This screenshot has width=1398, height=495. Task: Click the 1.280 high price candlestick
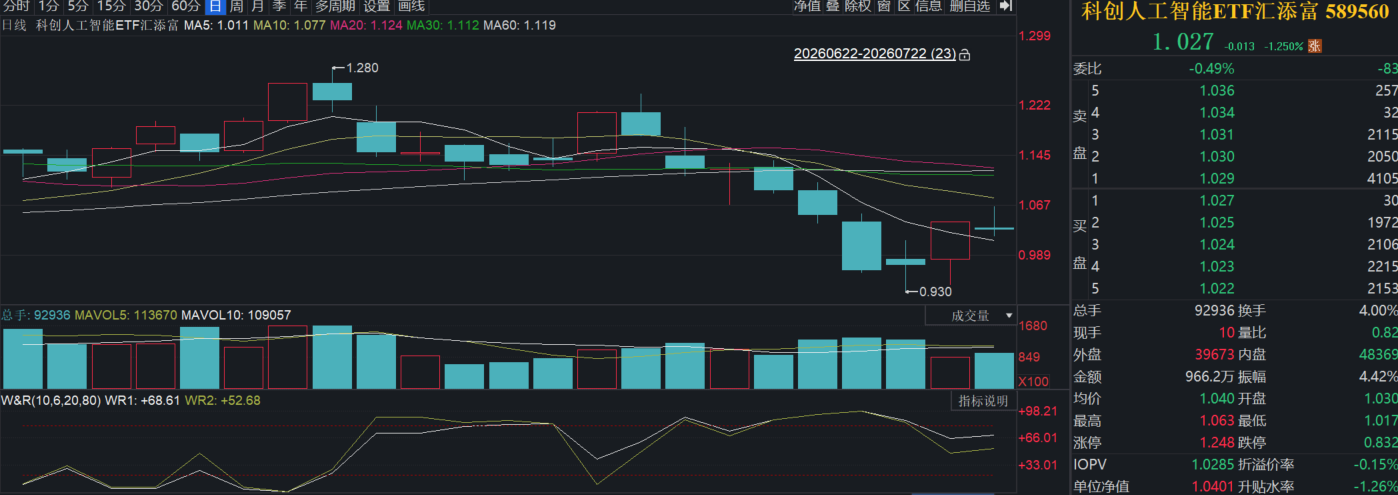click(x=332, y=91)
